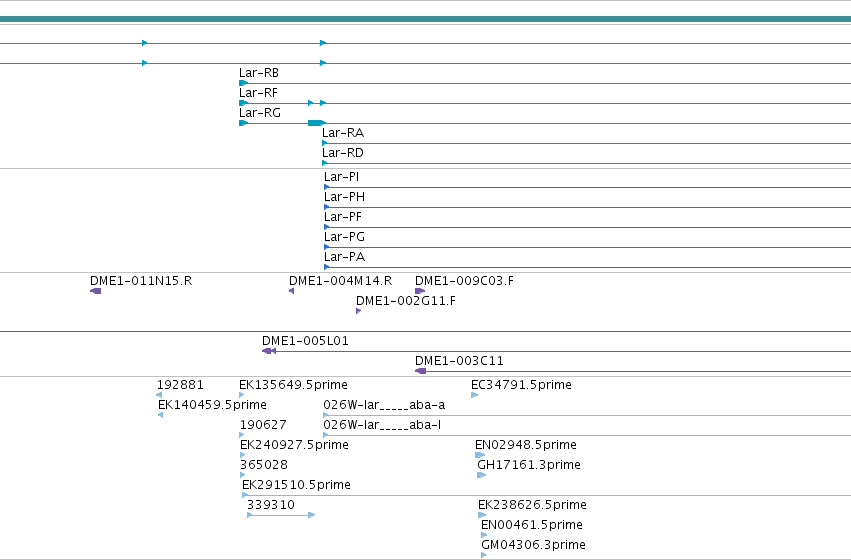Viewport: 851px width, 560px height.
Task: Select the DME1-005L01 label
Action: tap(305, 341)
